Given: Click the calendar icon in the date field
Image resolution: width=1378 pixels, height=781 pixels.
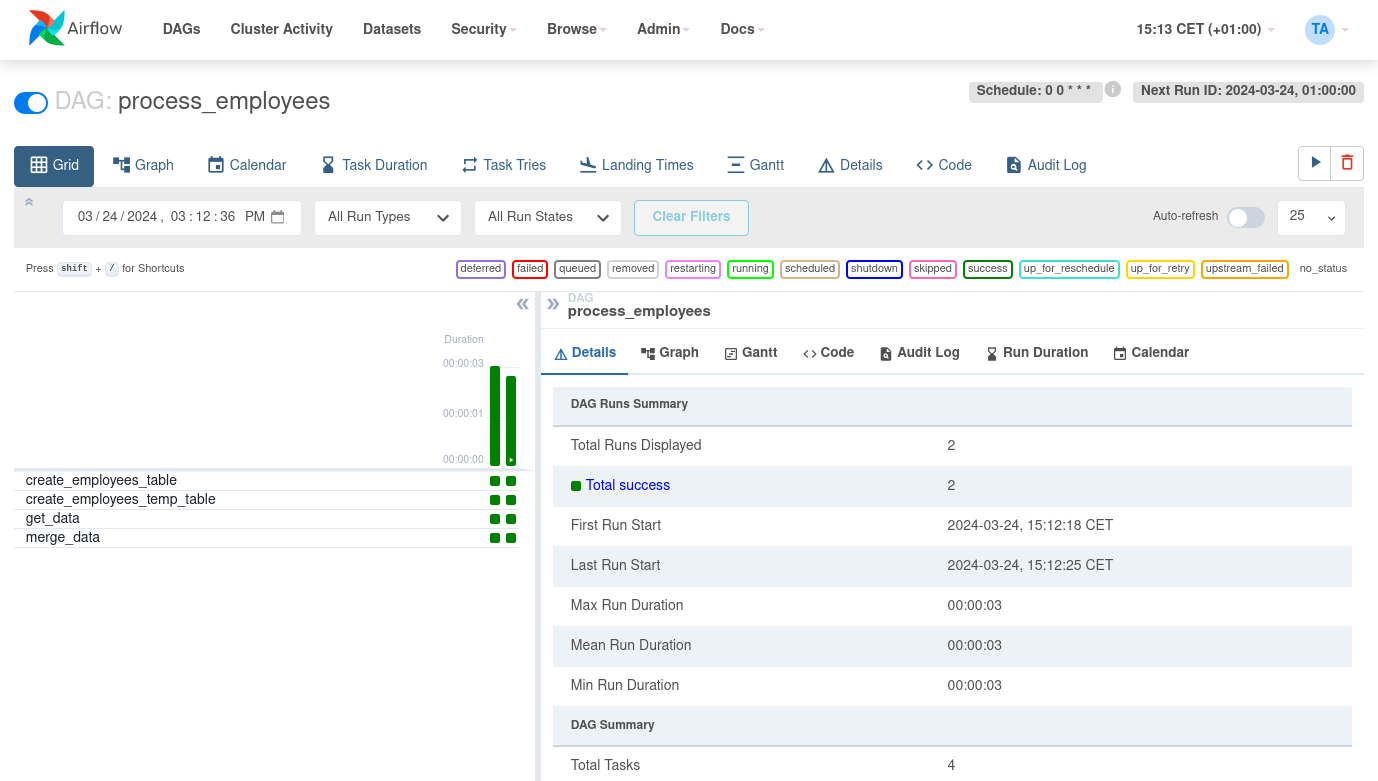Looking at the screenshot, I should 278,217.
